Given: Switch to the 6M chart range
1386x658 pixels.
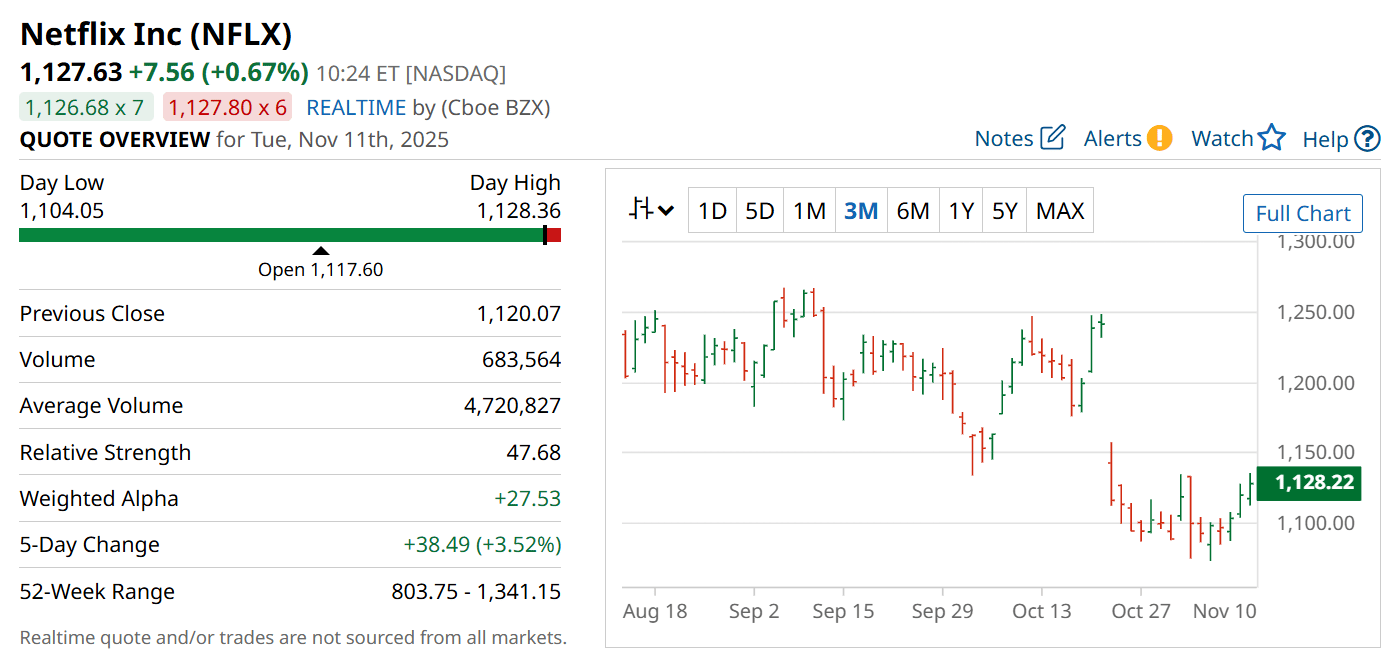Looking at the screenshot, I should 912,211.
